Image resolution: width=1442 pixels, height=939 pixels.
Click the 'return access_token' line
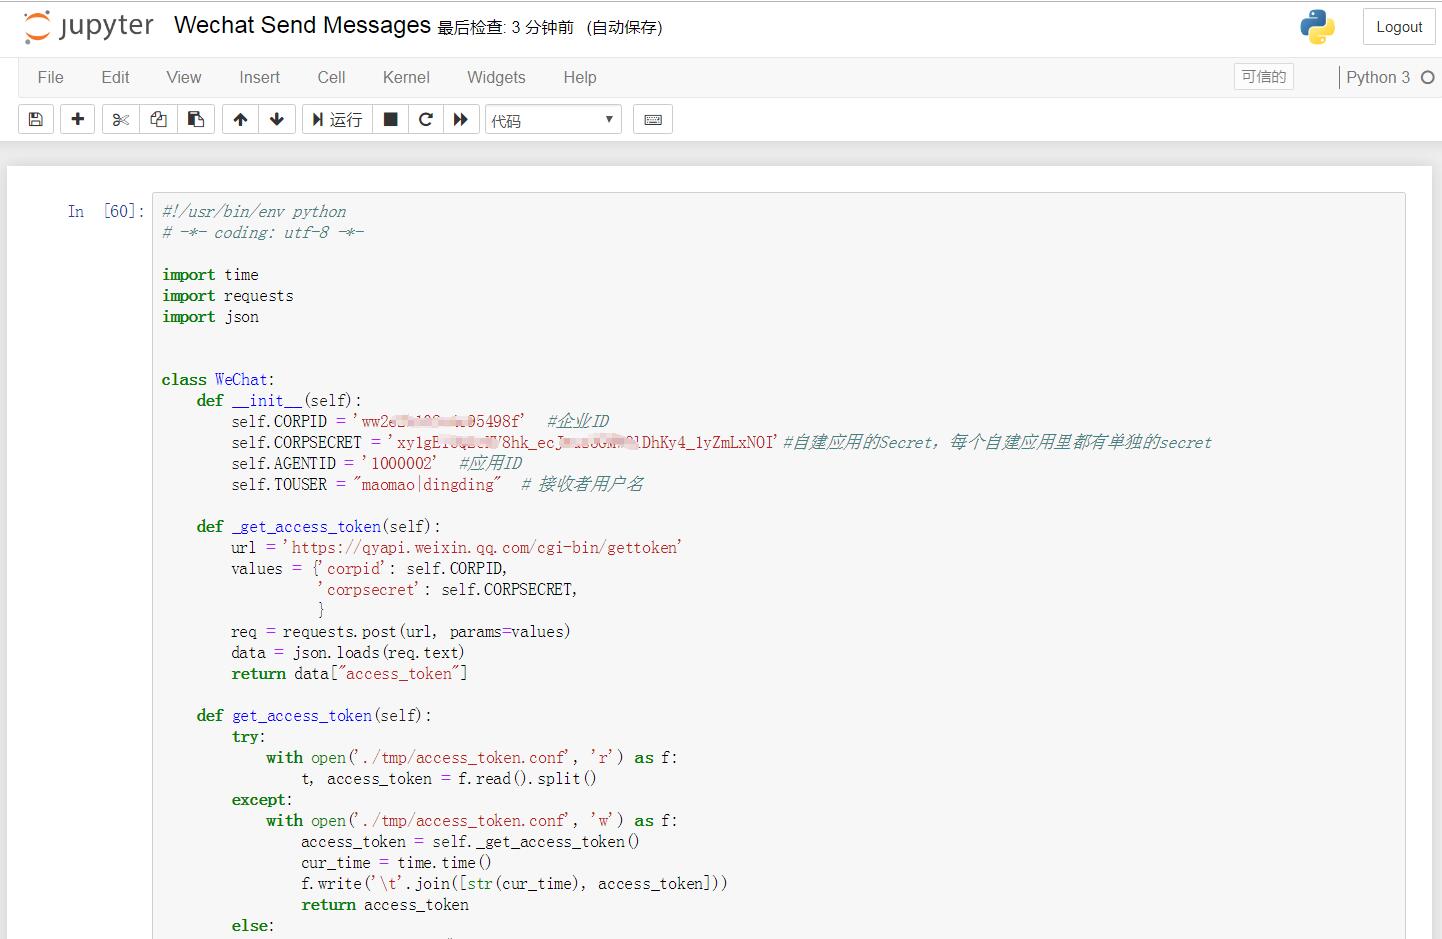385,904
